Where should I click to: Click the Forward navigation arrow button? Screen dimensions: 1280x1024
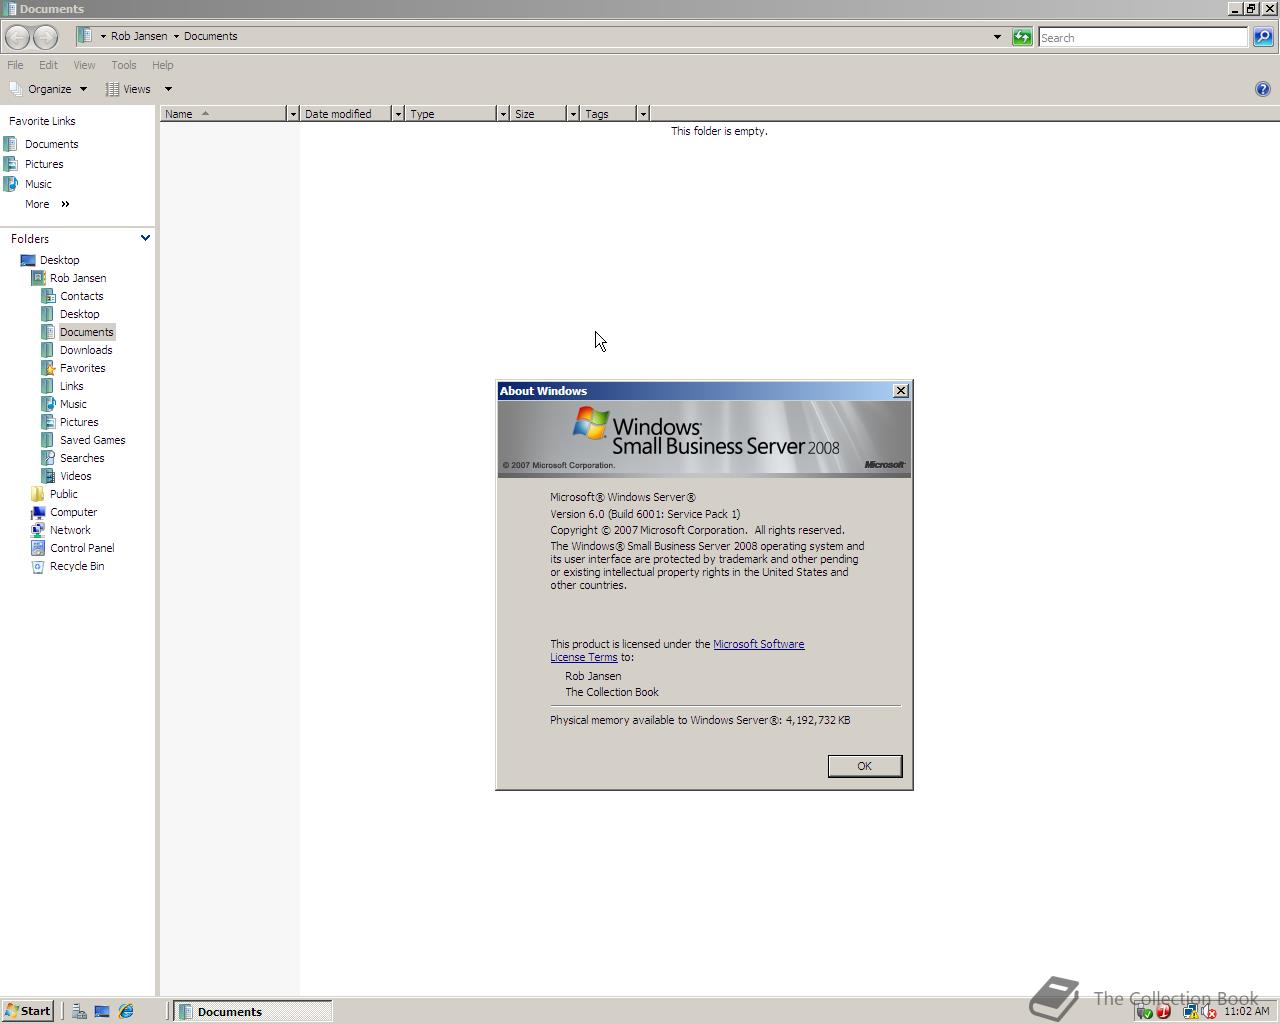click(45, 37)
